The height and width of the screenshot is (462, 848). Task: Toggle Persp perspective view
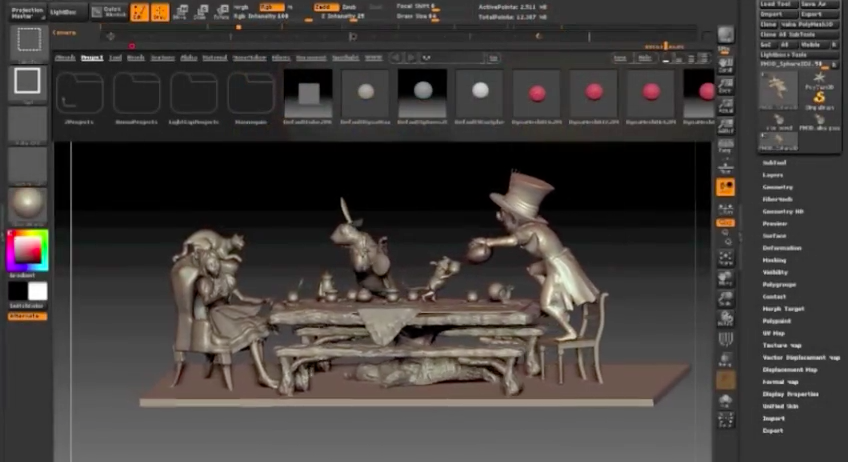coord(725,147)
